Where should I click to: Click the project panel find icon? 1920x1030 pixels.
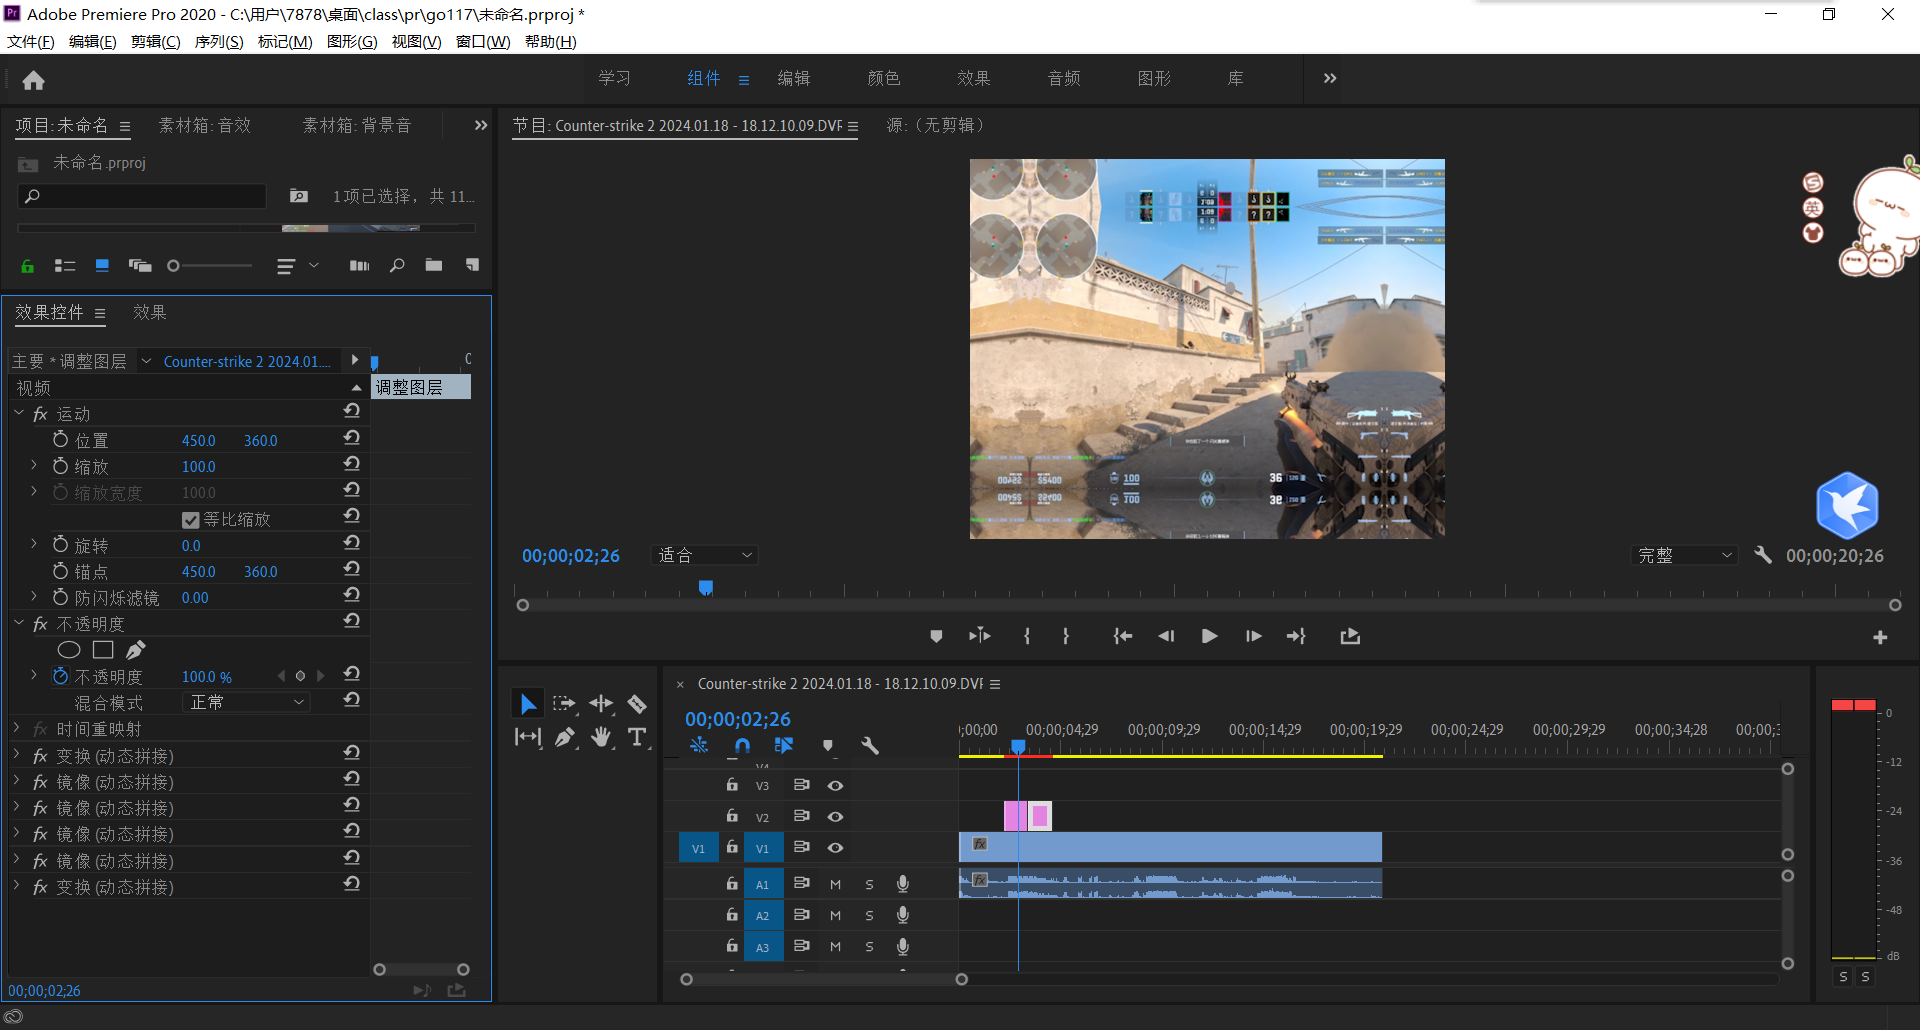coord(397,265)
